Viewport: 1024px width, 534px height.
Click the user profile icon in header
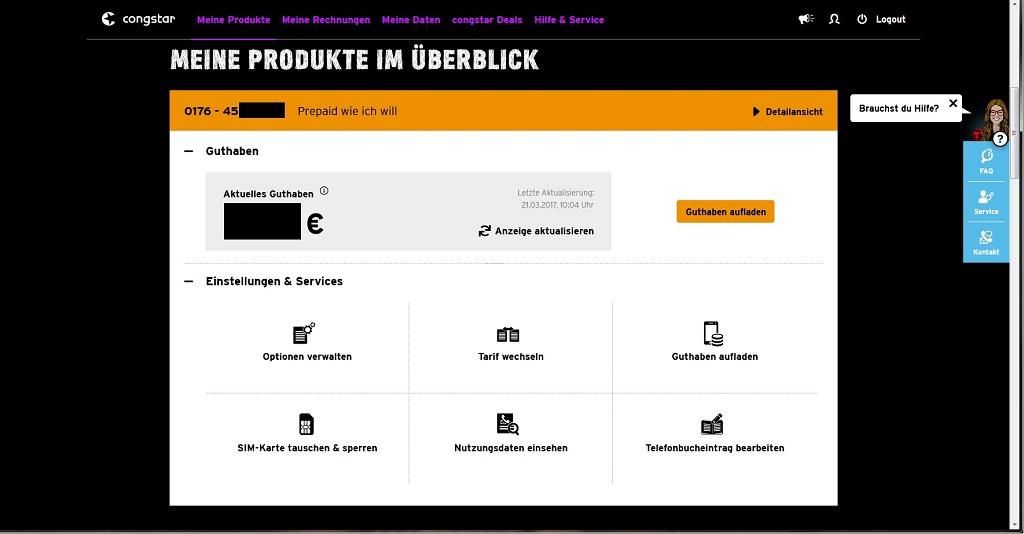point(834,19)
